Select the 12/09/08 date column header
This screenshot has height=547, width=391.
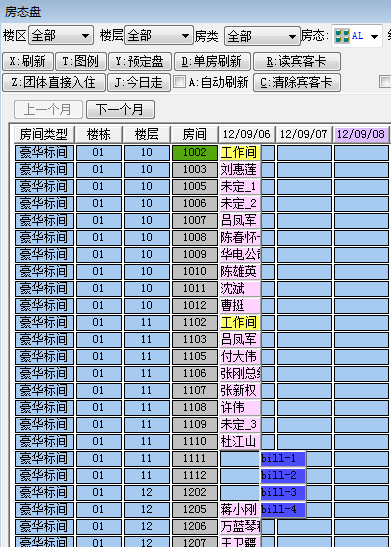(361, 134)
